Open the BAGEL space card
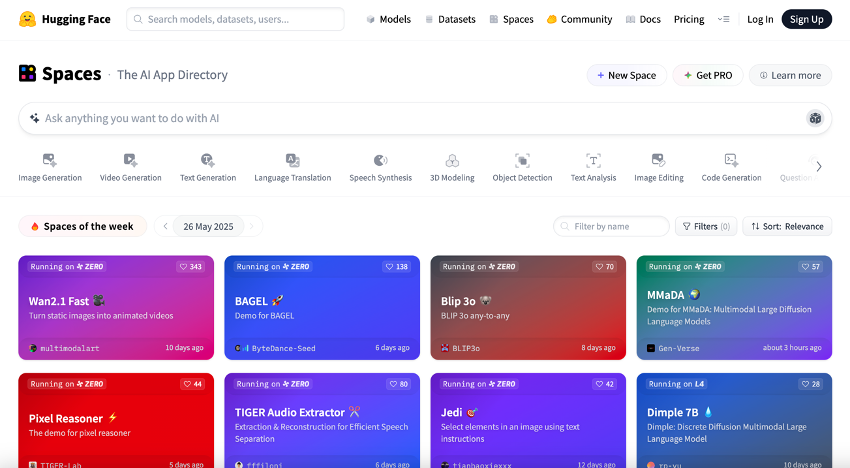 (x=322, y=307)
